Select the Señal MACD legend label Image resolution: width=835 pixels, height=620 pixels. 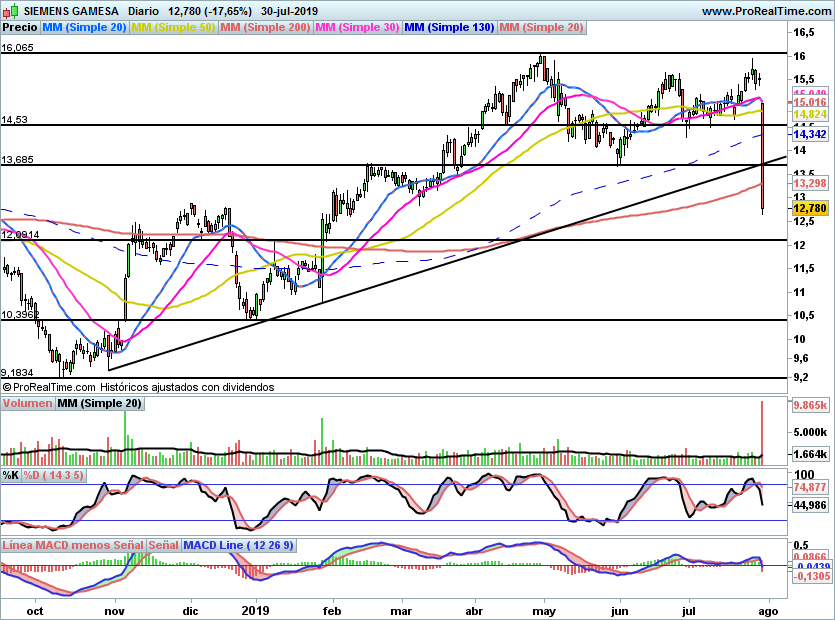[163, 545]
